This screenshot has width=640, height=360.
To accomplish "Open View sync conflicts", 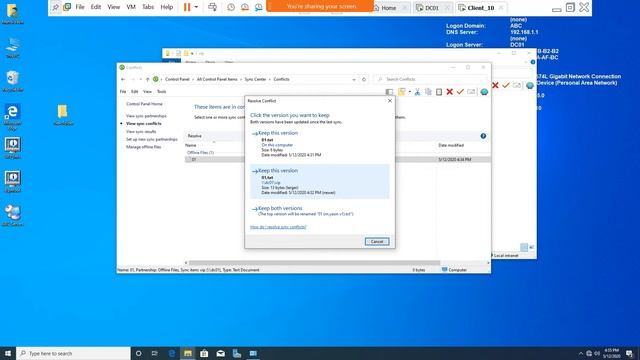I will point(144,123).
